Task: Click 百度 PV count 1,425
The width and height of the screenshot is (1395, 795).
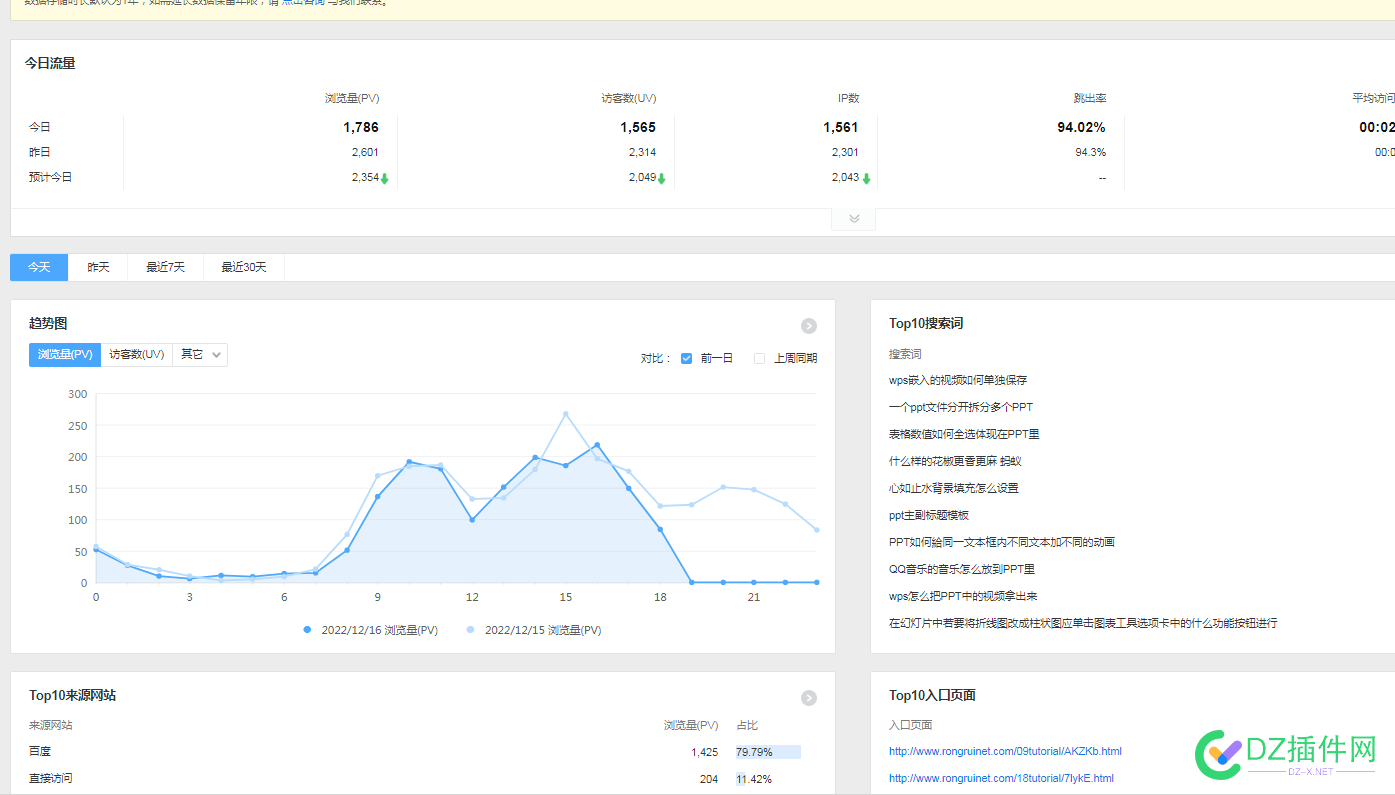Action: (x=704, y=751)
